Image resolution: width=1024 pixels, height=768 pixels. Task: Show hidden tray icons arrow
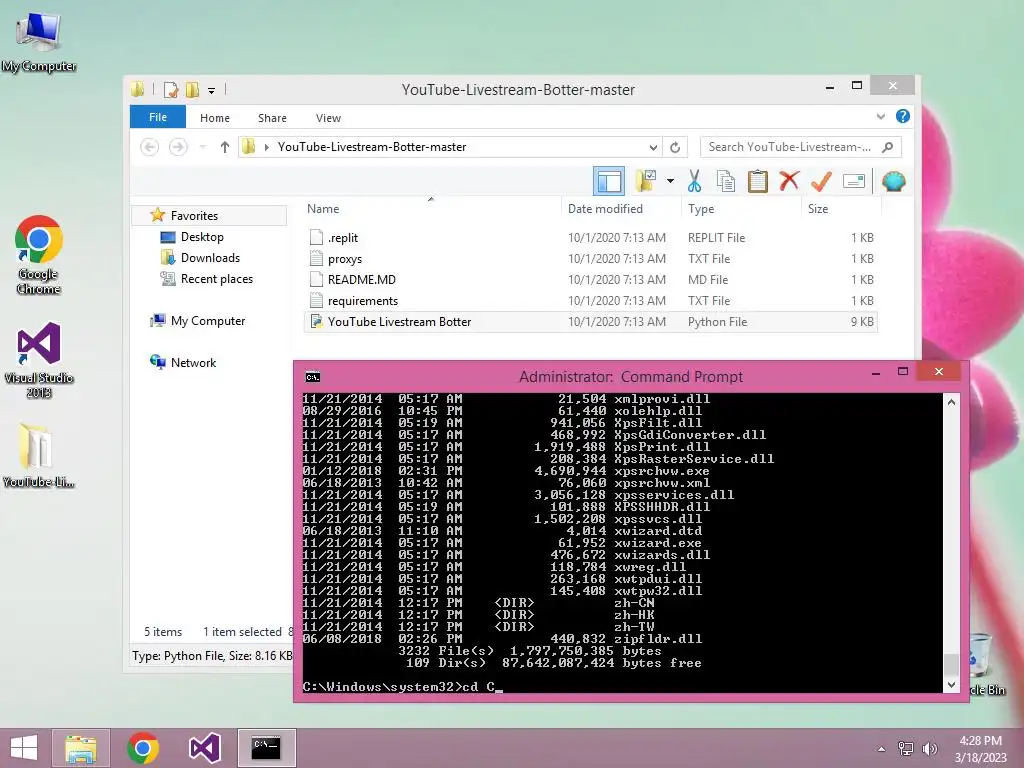882,748
